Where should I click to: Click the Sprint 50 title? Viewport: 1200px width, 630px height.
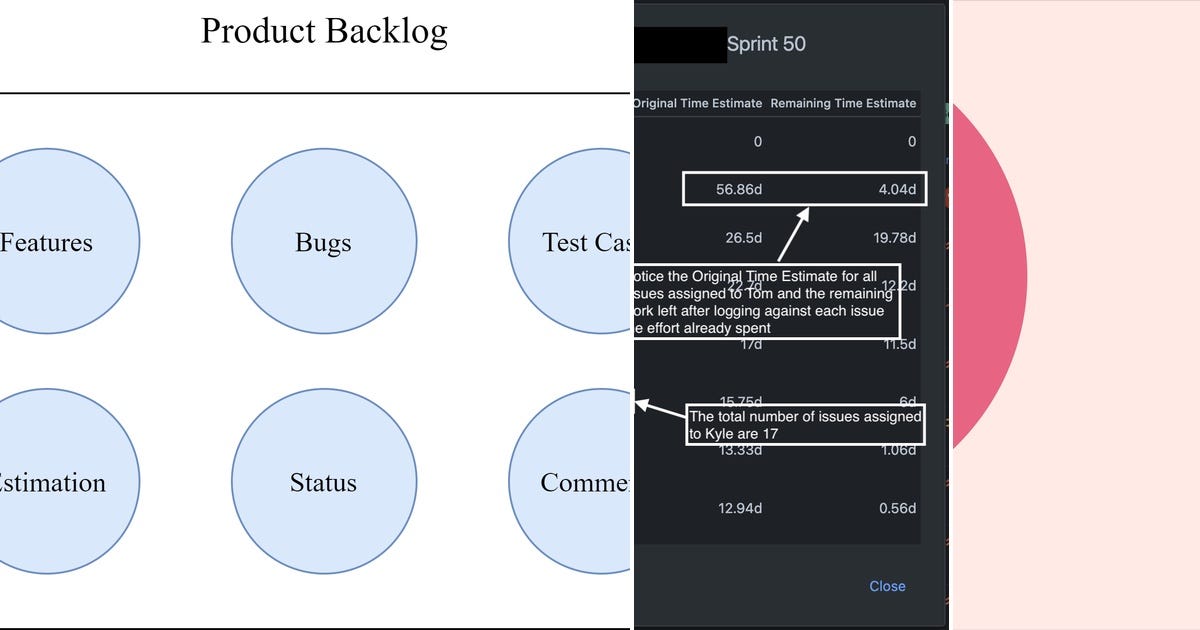pos(769,44)
